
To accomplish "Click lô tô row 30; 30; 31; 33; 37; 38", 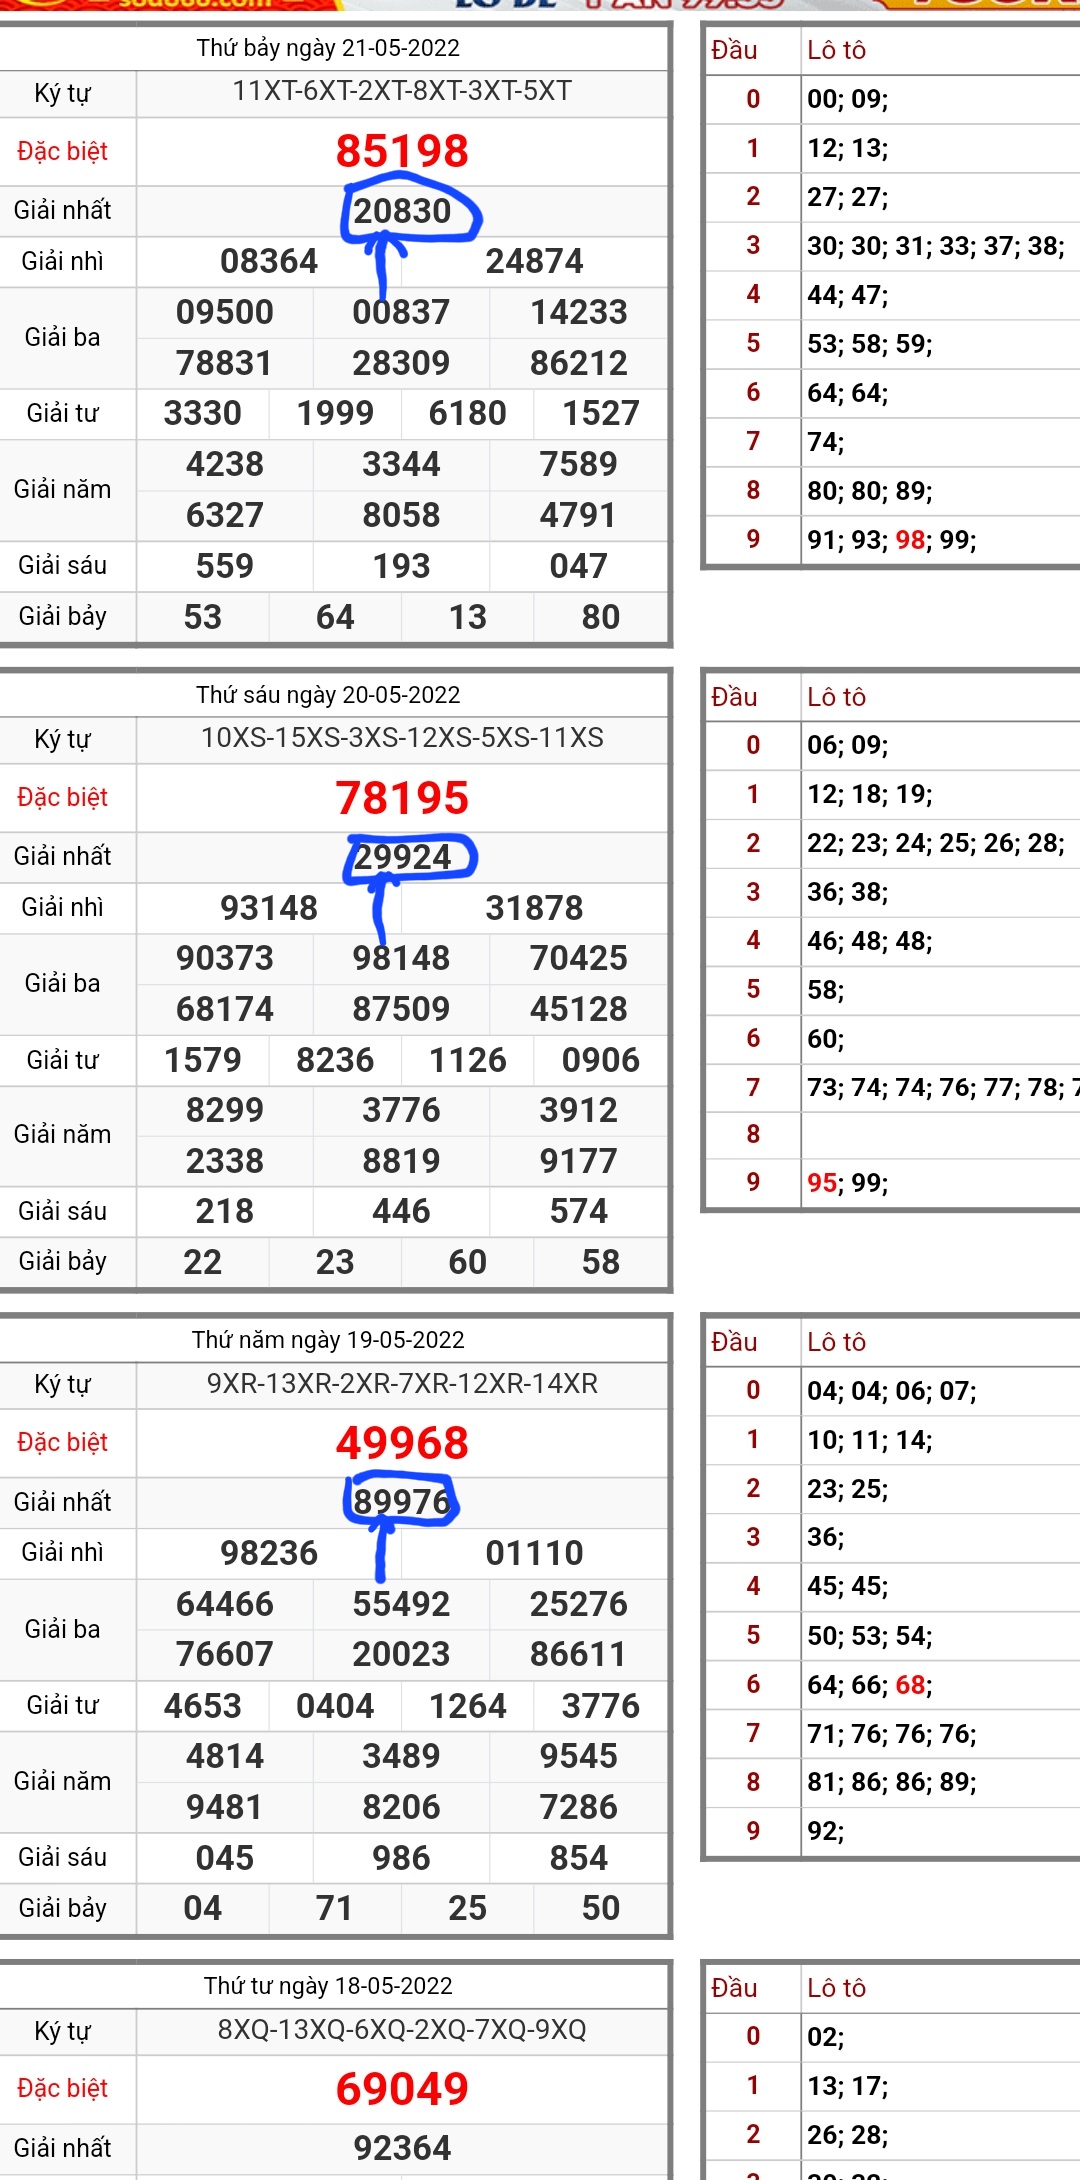I will pos(936,246).
